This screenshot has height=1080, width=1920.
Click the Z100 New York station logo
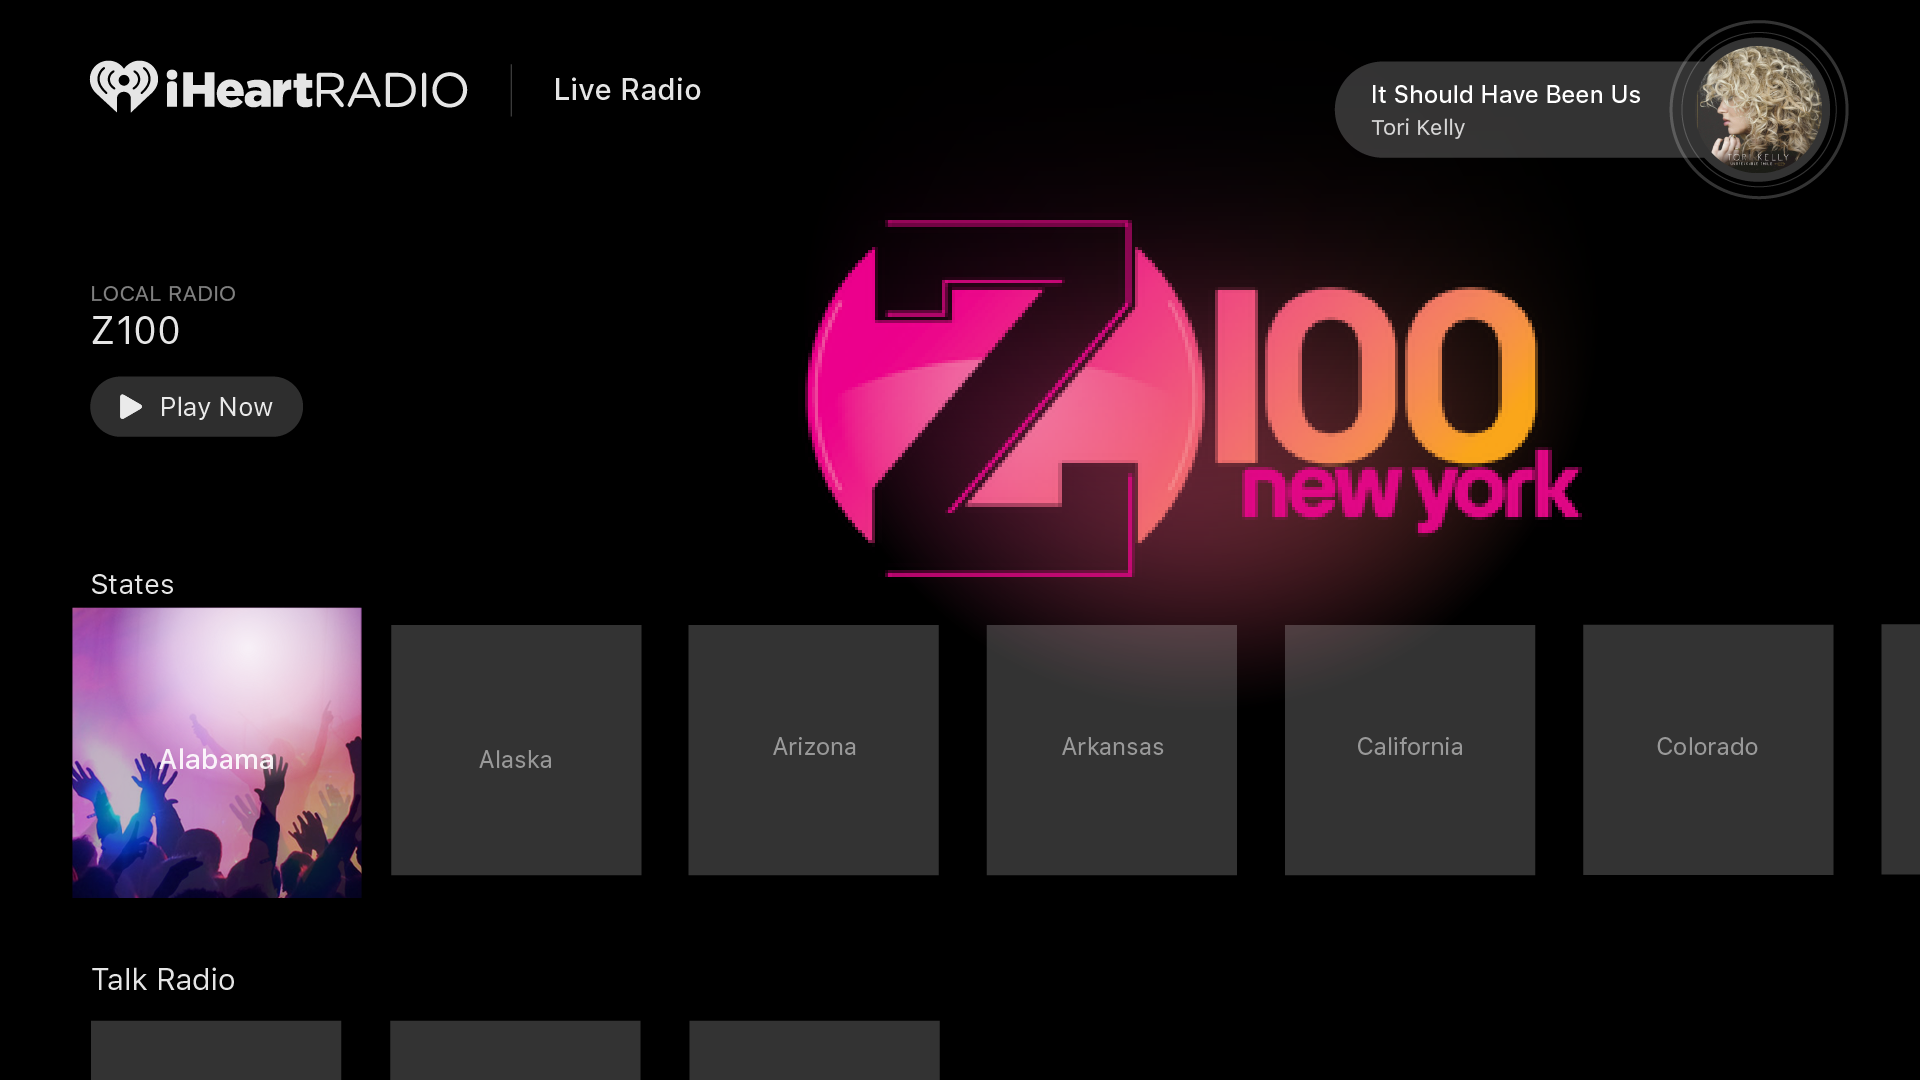click(x=1193, y=398)
